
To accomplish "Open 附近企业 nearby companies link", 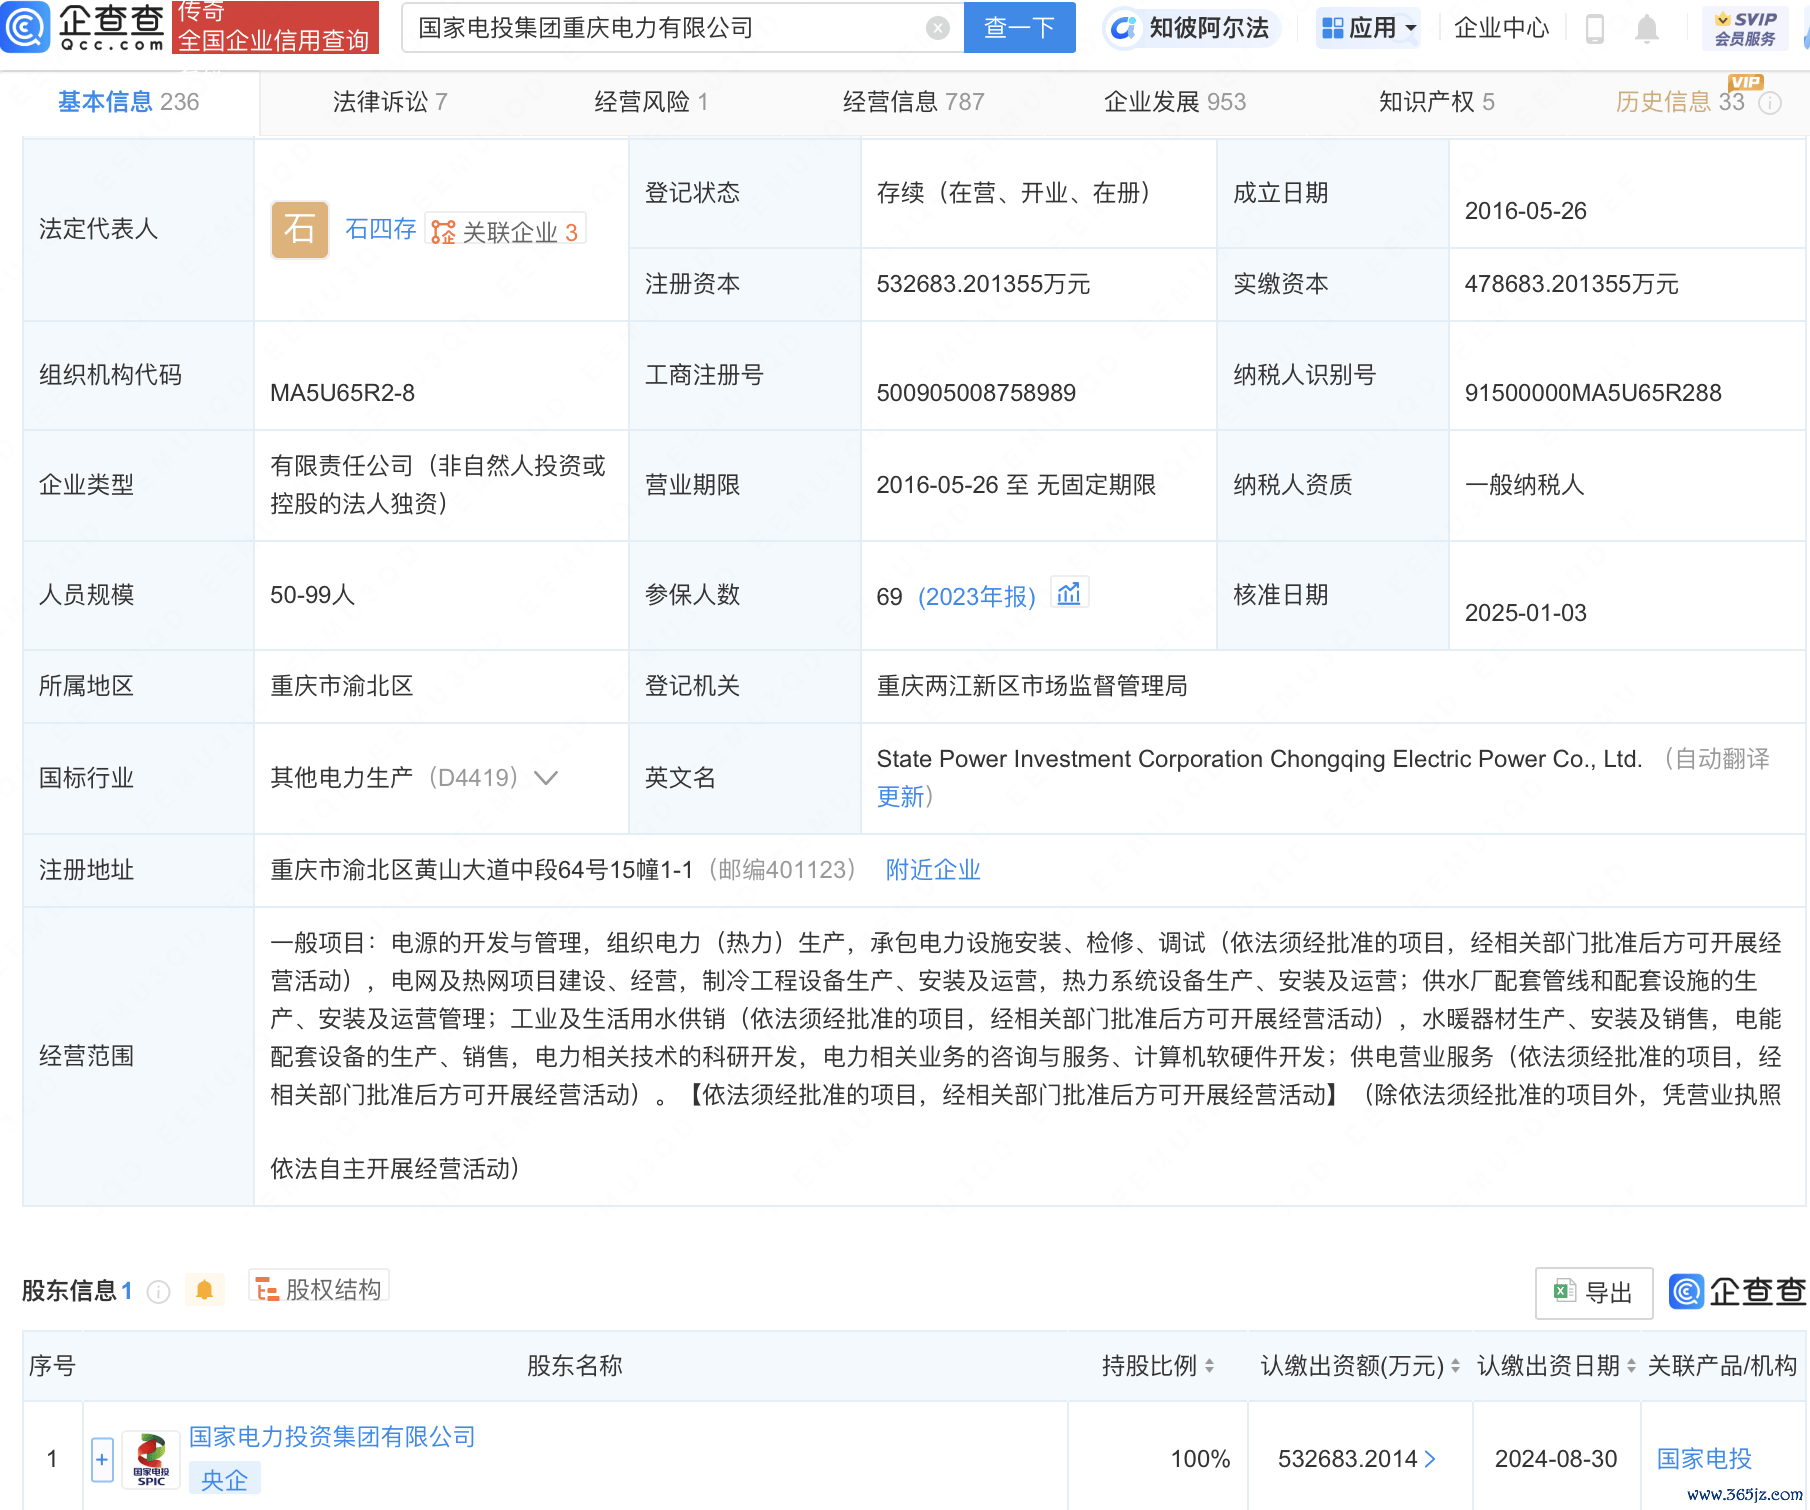I will (933, 870).
